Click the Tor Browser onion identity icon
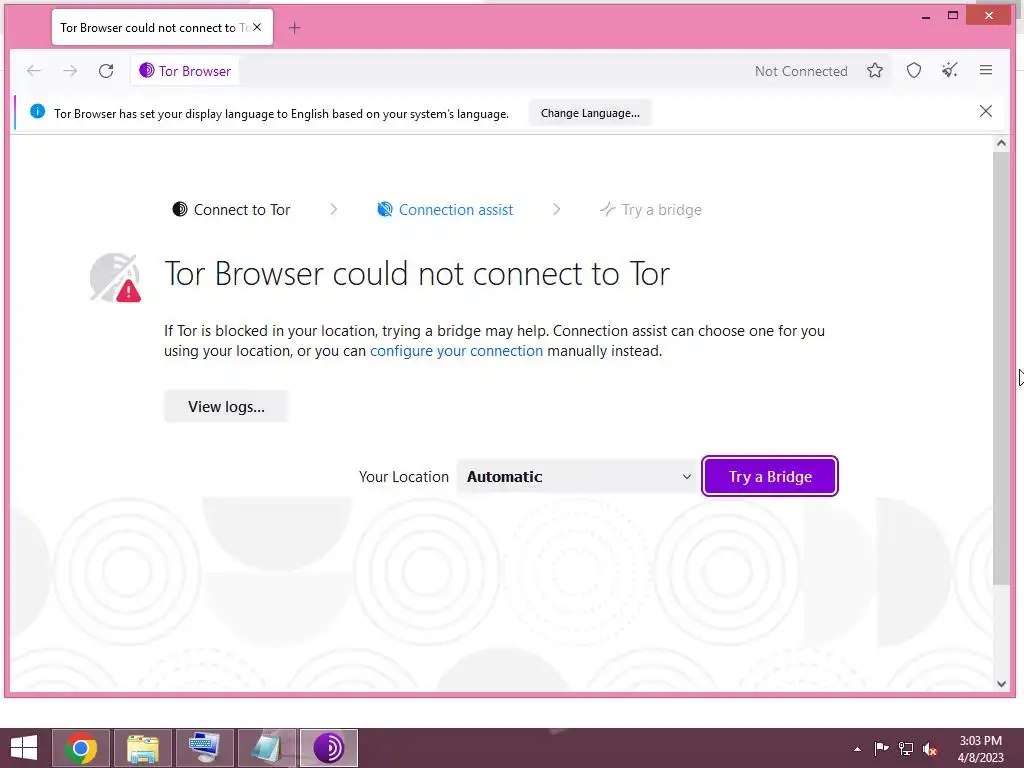Screen dimensions: 1024x768 147,71
